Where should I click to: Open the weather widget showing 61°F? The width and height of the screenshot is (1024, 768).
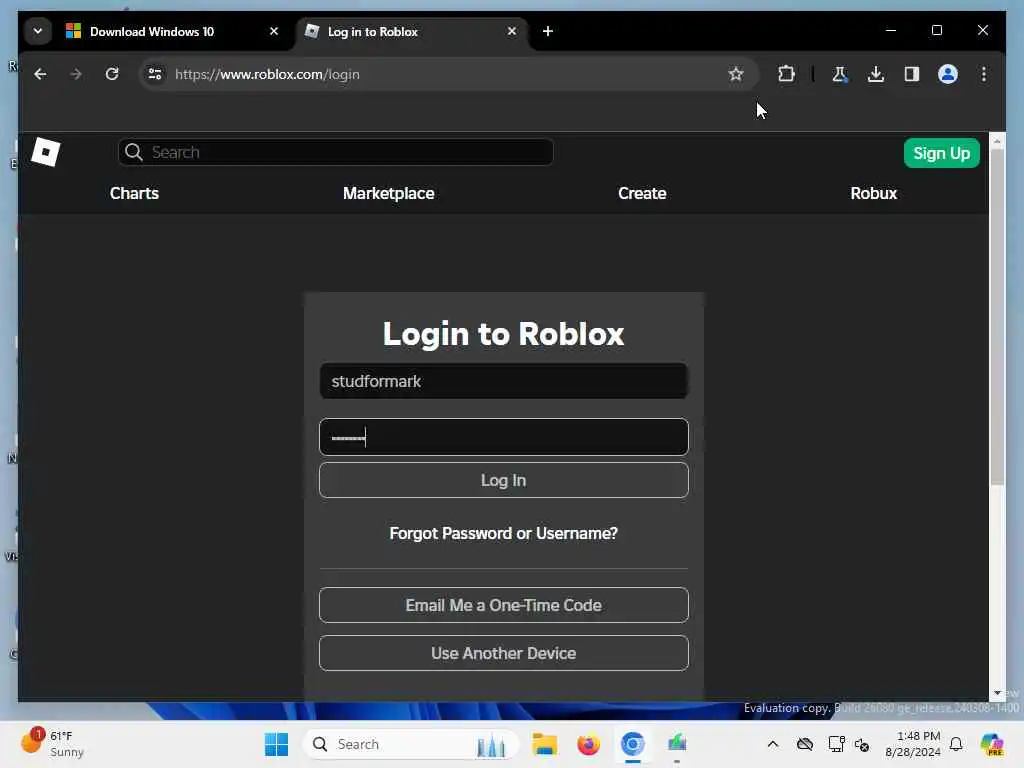tap(53, 743)
